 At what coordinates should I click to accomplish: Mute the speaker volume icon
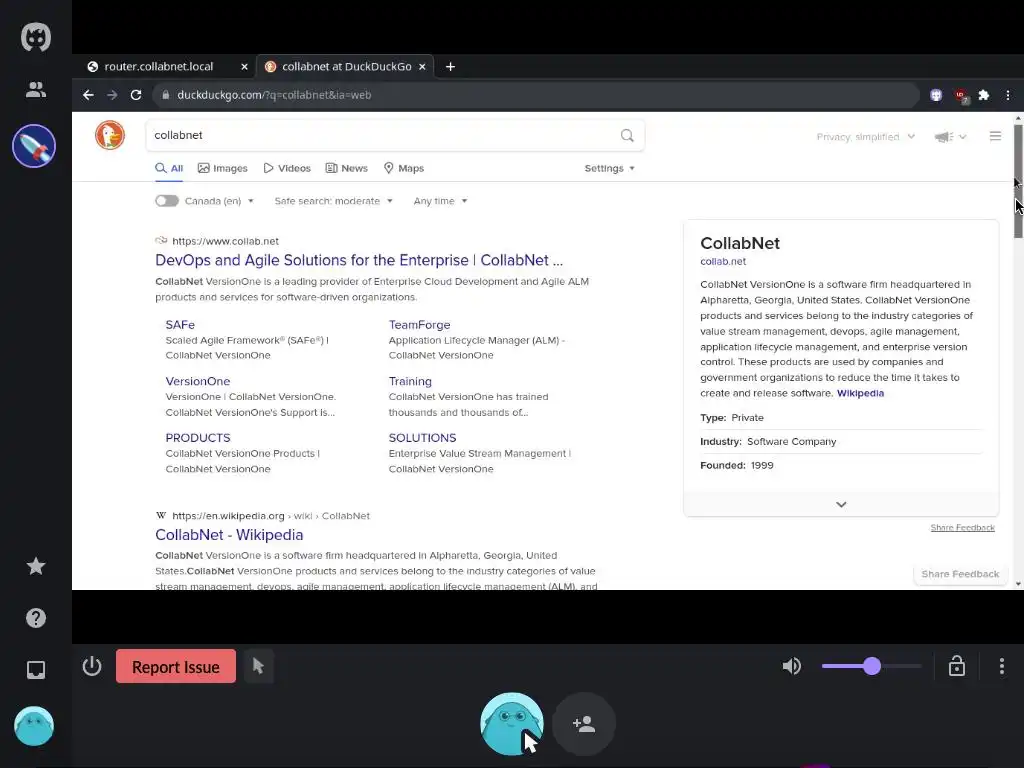792,666
